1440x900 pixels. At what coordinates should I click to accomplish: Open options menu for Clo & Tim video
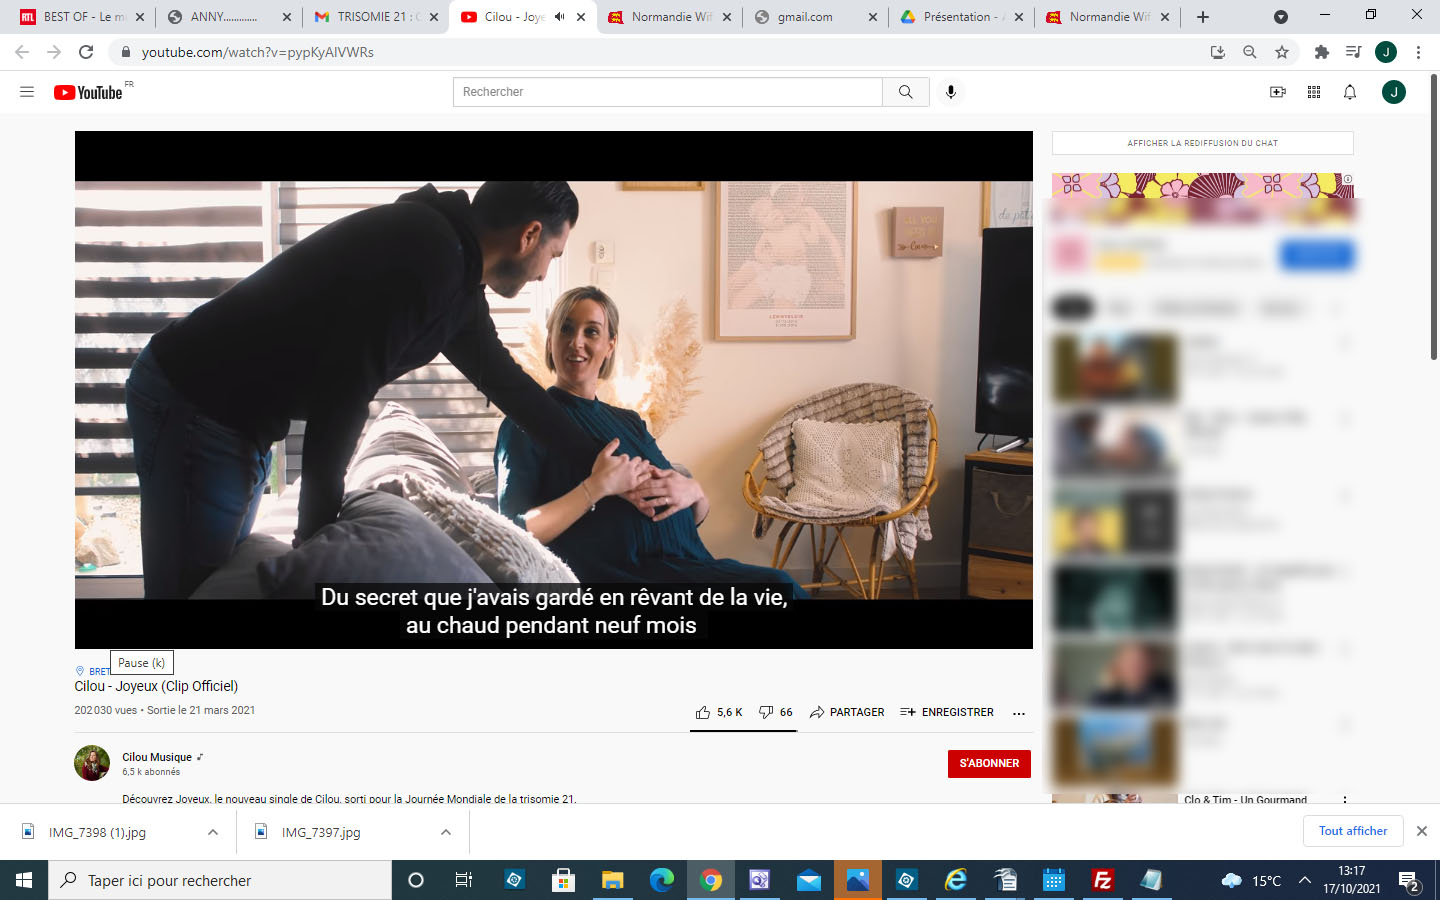click(1345, 800)
